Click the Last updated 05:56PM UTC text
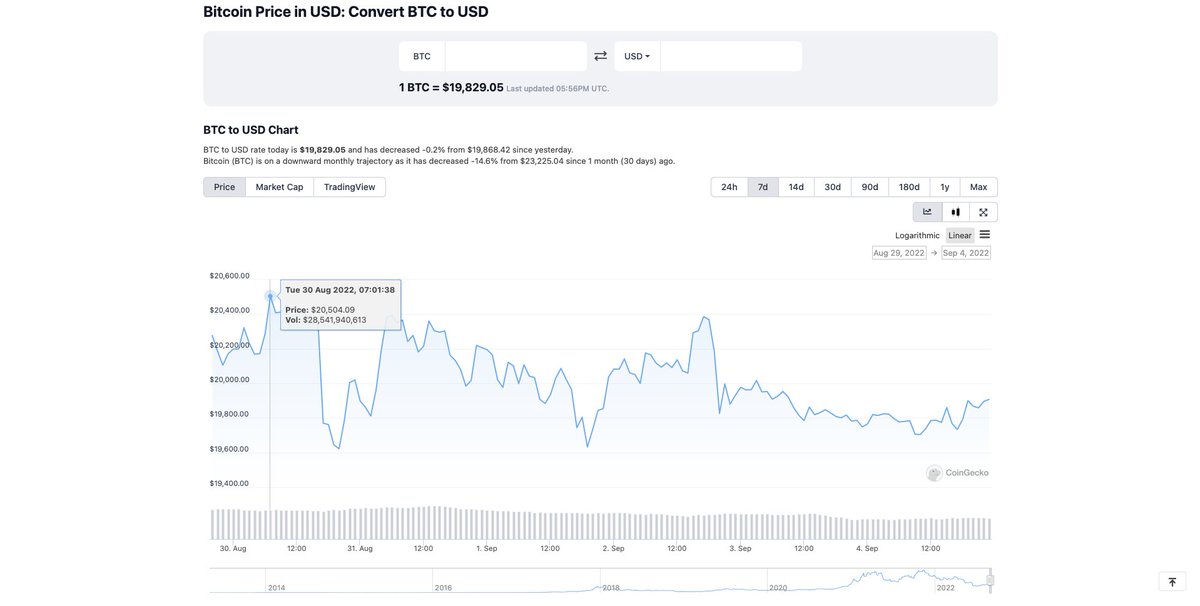This screenshot has height=606, width=1200. [x=558, y=89]
